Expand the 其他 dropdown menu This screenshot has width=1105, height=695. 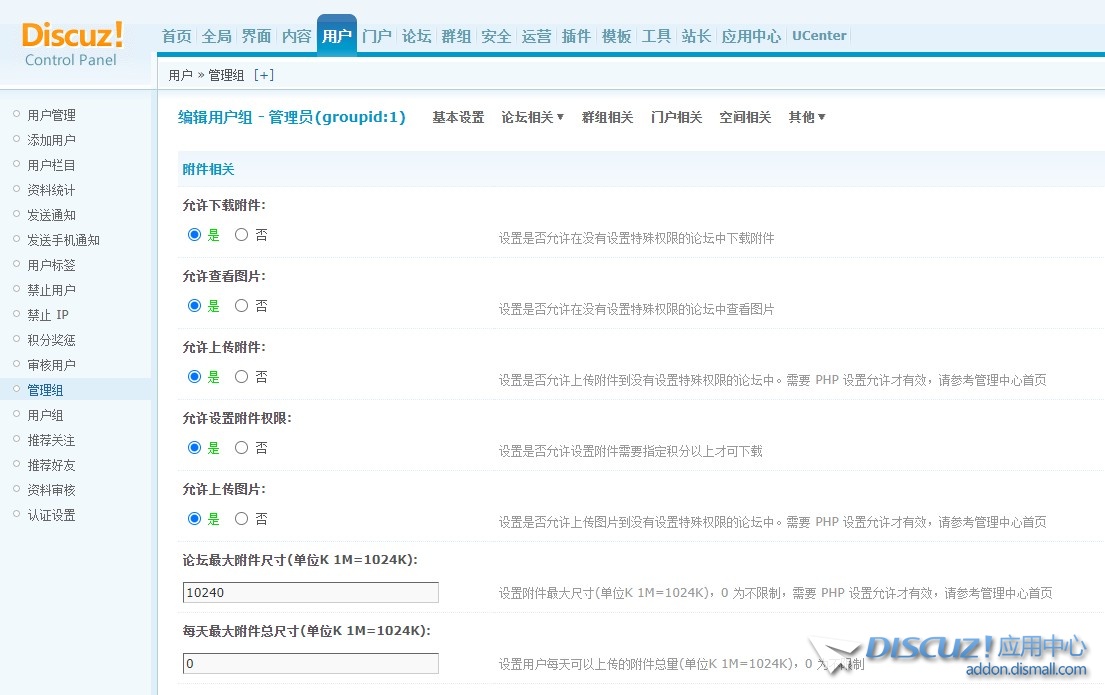point(806,117)
